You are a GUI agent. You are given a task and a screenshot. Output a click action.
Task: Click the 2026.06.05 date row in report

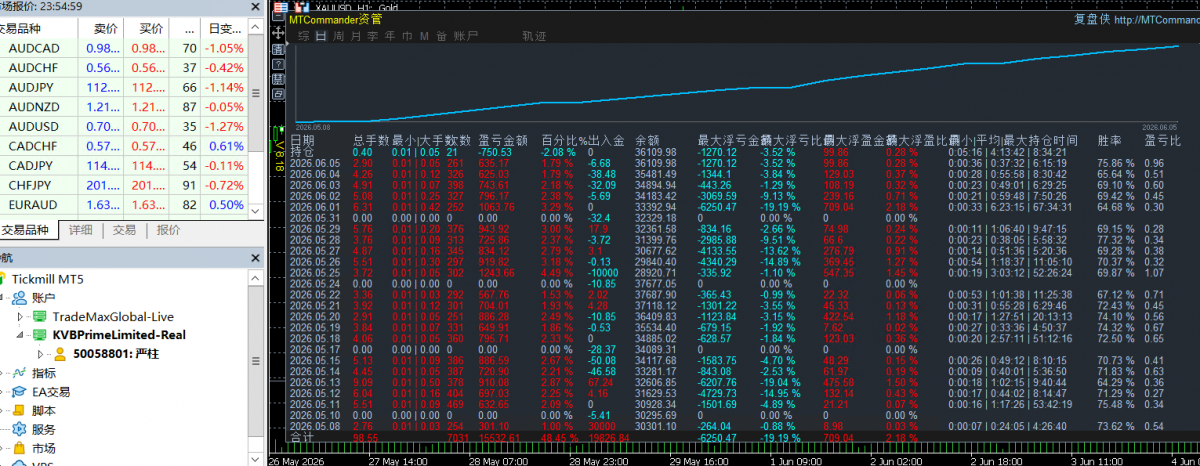tap(728, 163)
